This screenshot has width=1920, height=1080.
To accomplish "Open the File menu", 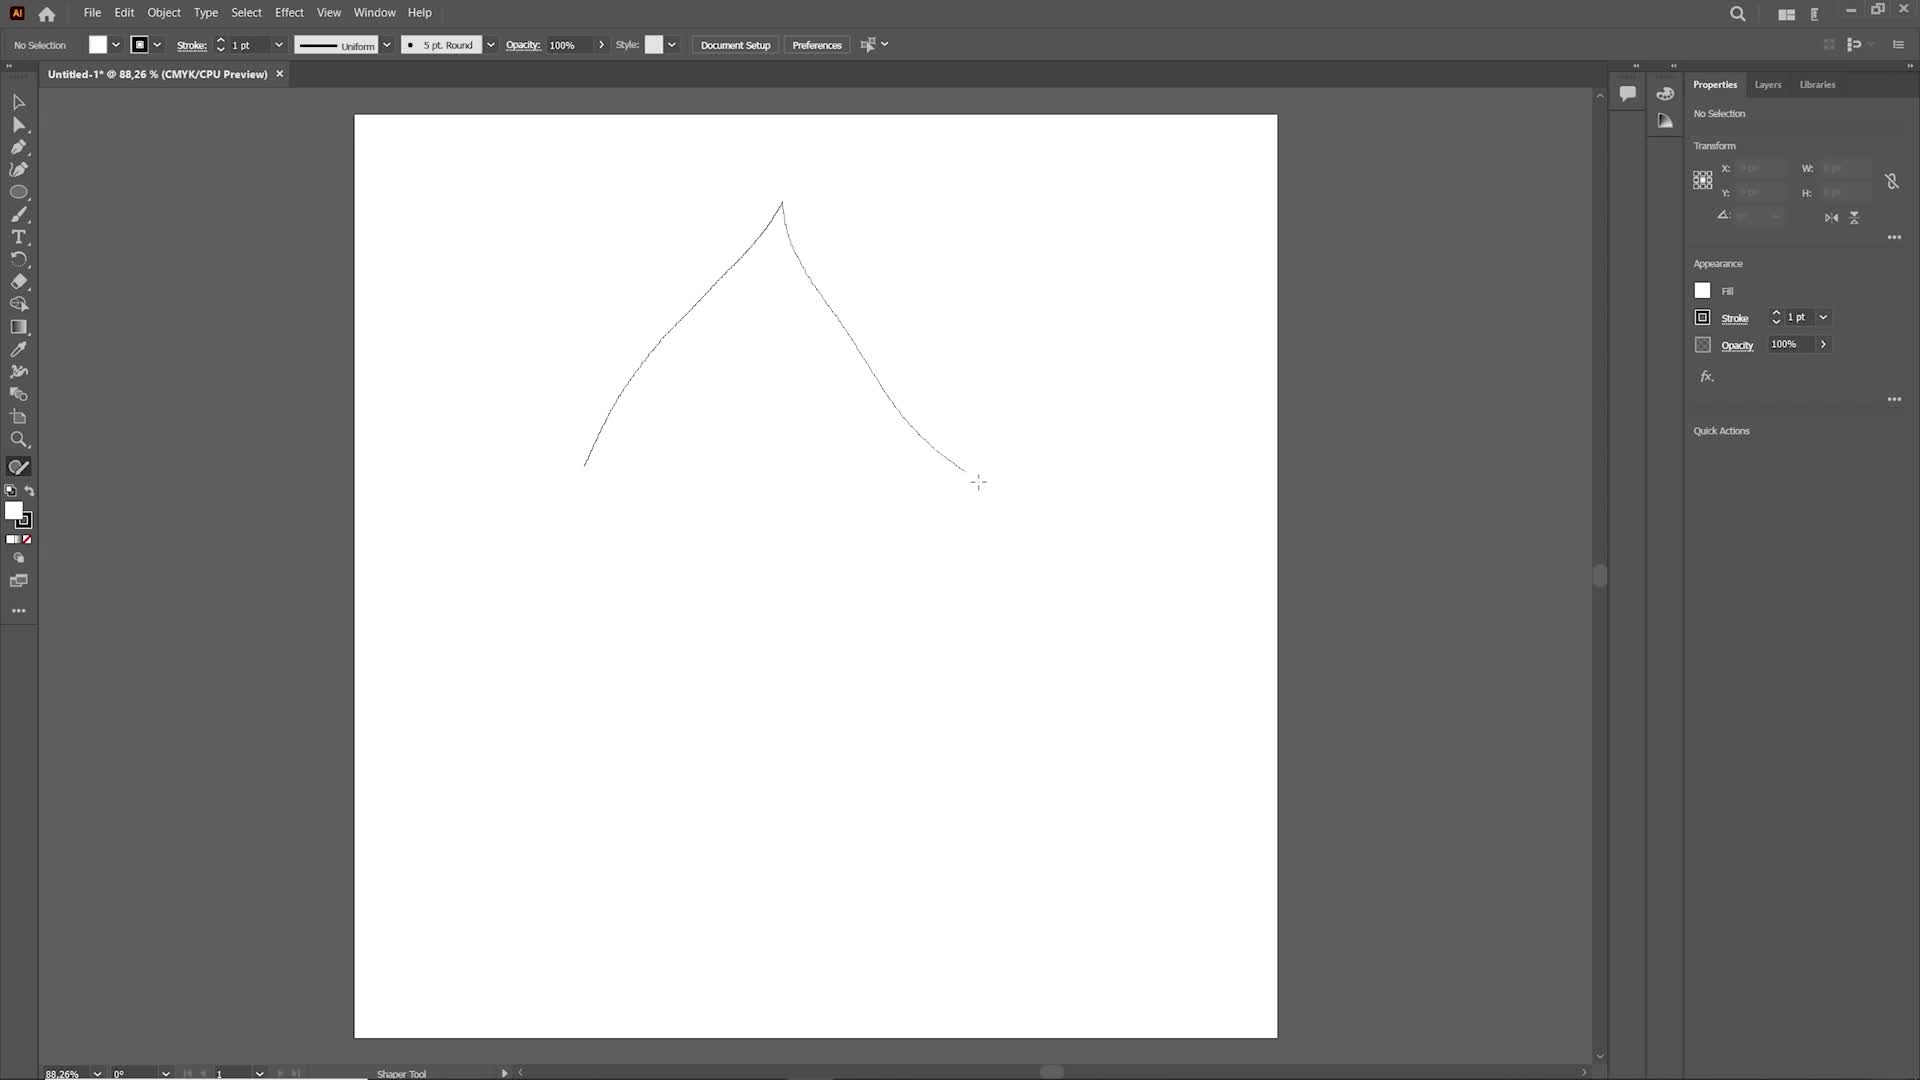I will 92,13.
